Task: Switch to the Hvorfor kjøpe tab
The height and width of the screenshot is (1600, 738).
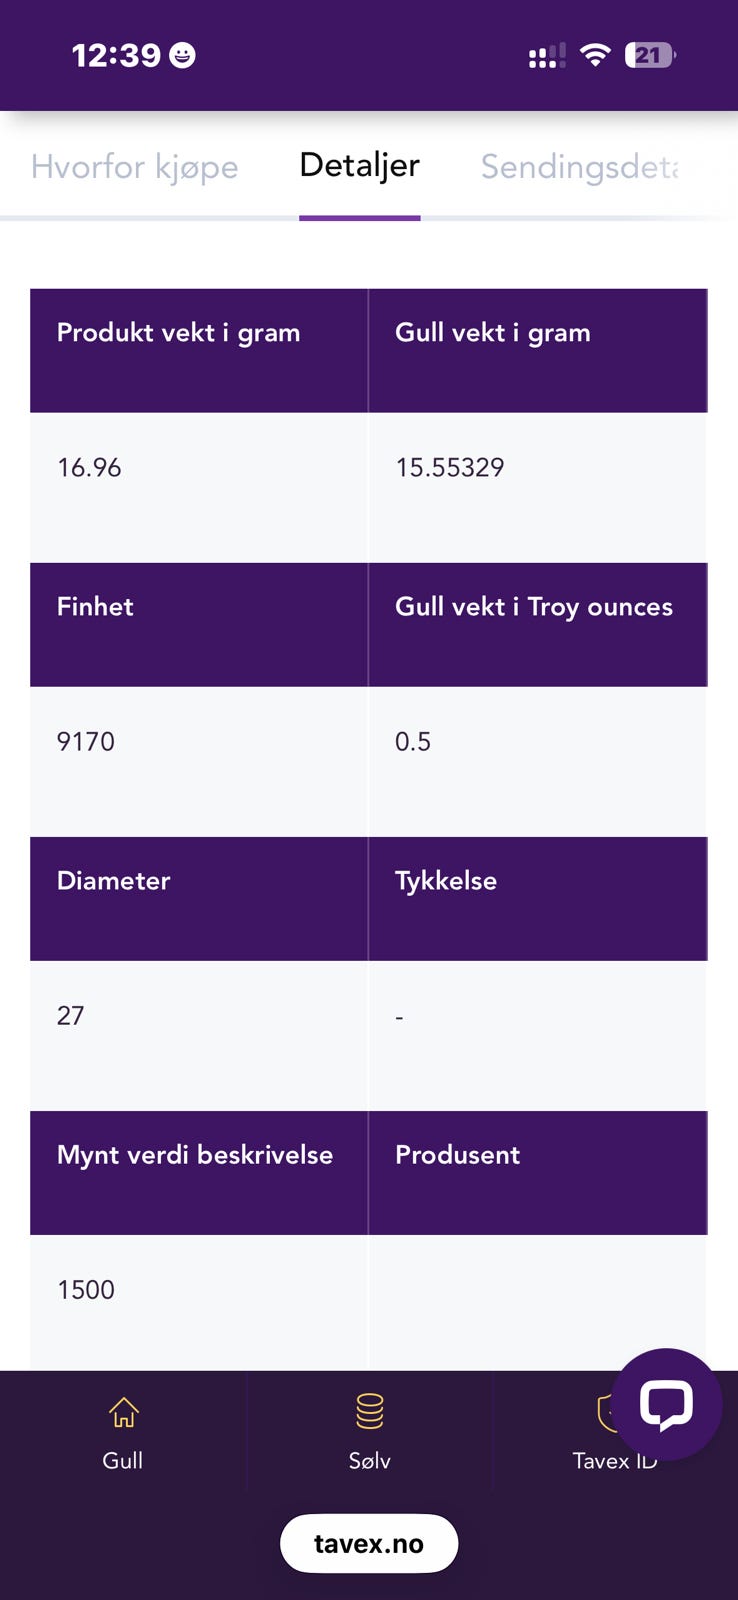Action: [135, 167]
